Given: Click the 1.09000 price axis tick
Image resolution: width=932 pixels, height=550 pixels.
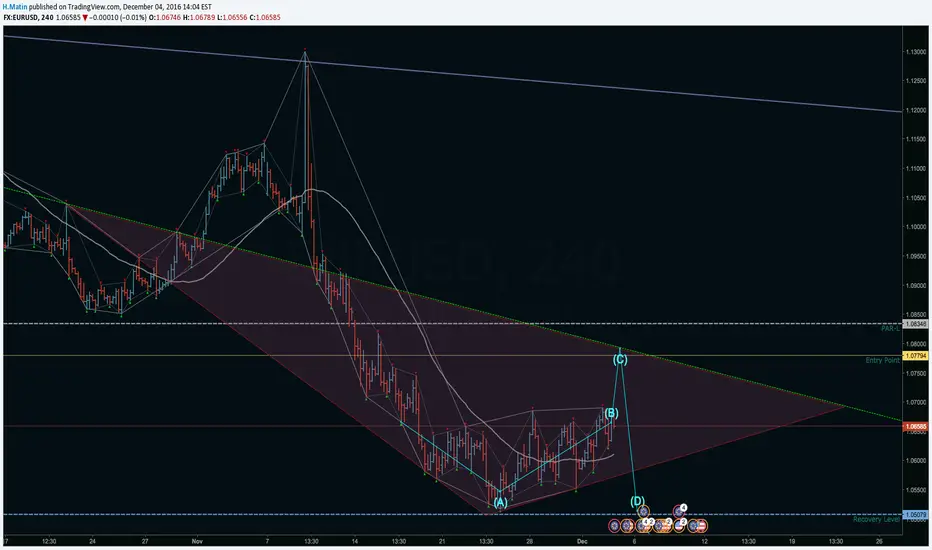Looking at the screenshot, I should (x=916, y=285).
